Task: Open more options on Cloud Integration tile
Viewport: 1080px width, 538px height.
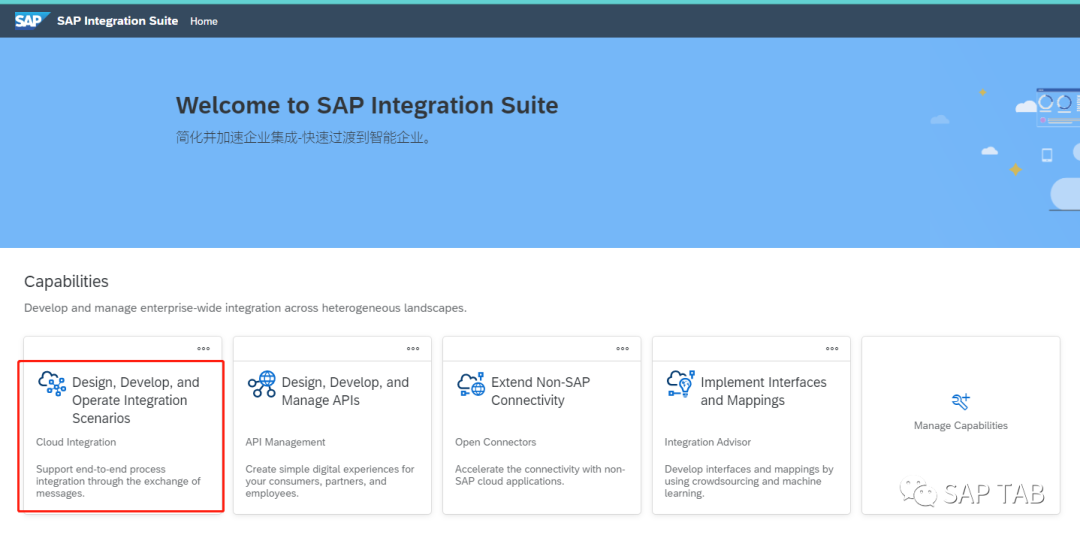Action: click(x=204, y=349)
